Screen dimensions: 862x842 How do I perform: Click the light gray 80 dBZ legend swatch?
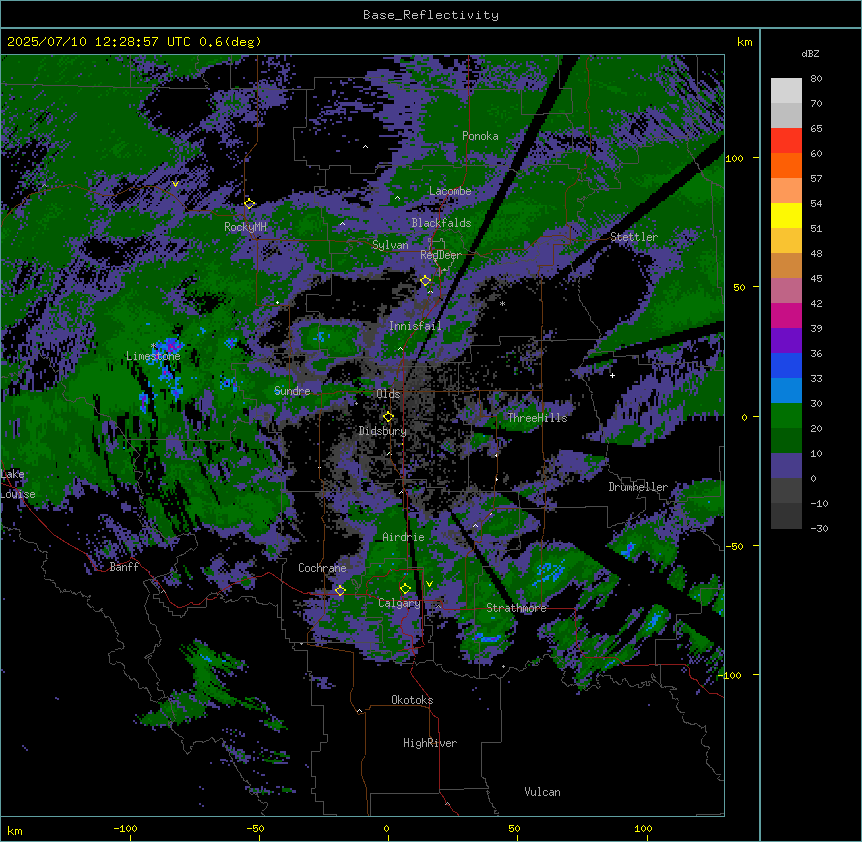pos(786,91)
